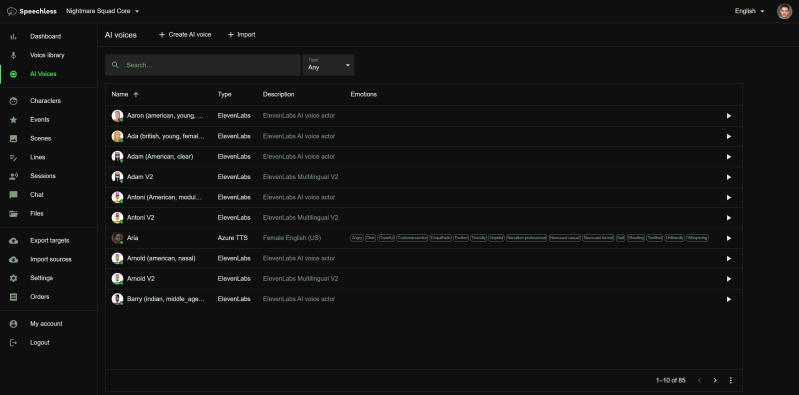Screen dimensions: 799x395
Task: Click Female English (US) description
Action: click(x=292, y=238)
